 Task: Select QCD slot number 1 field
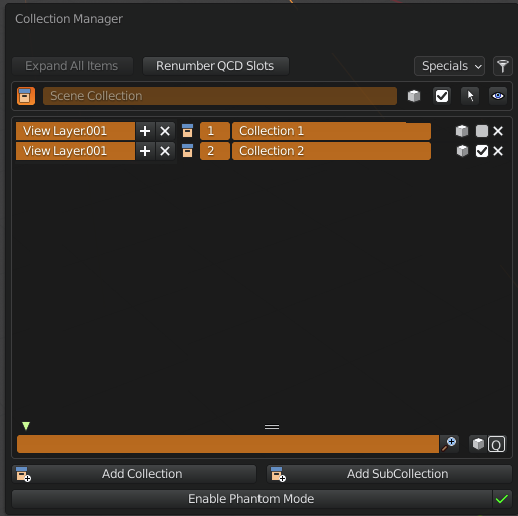pos(215,131)
